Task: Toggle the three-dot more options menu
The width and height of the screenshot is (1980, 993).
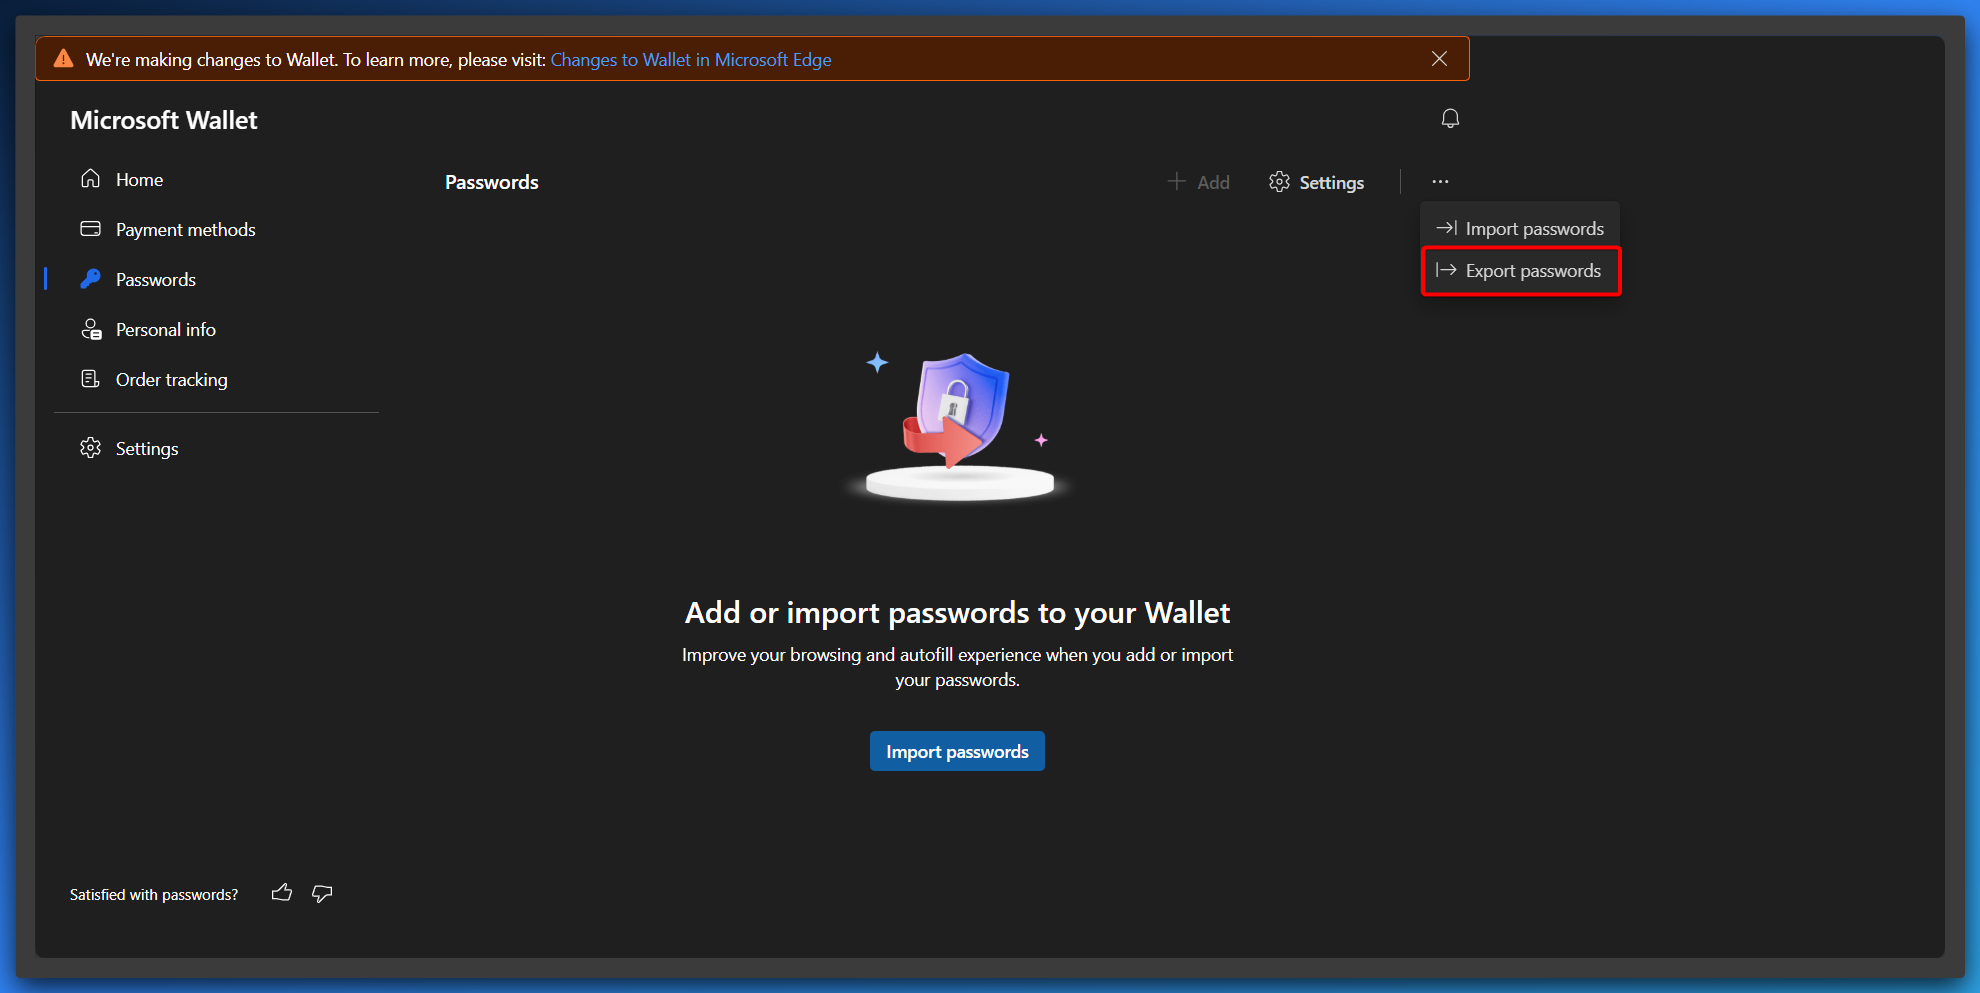Action: pyautogui.click(x=1440, y=182)
